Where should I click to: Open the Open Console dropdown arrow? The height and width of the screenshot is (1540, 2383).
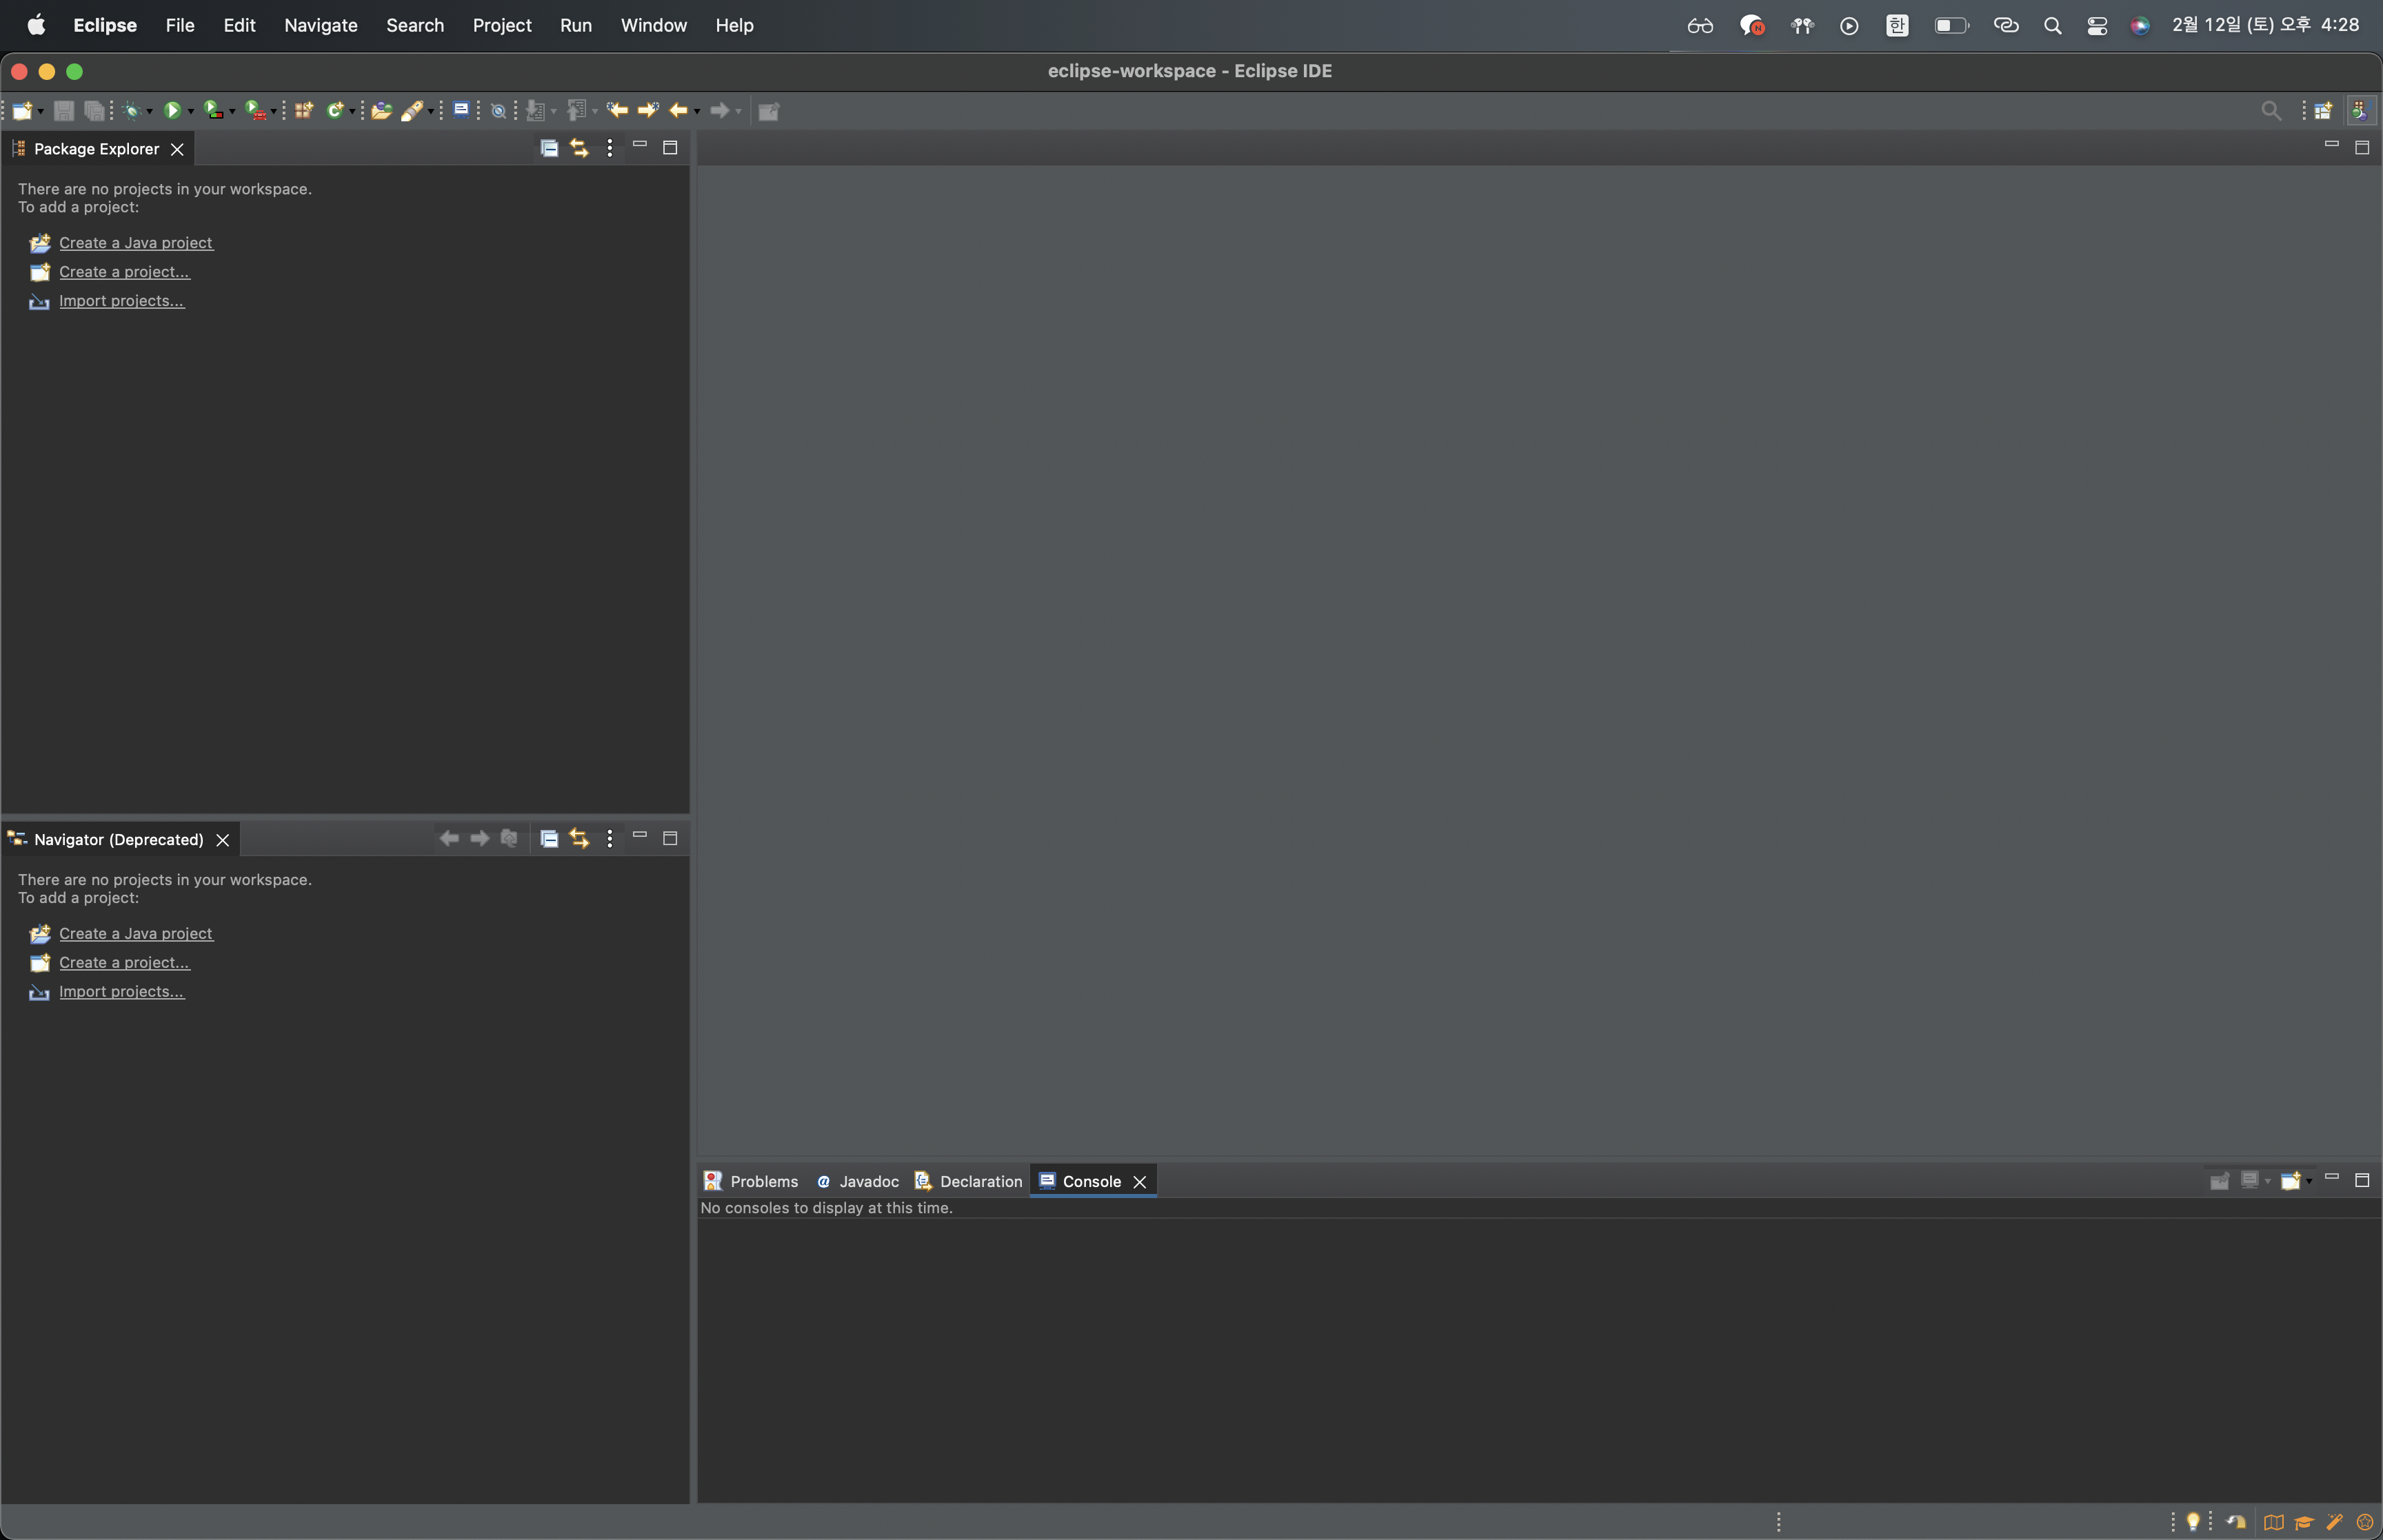(x=2309, y=1181)
